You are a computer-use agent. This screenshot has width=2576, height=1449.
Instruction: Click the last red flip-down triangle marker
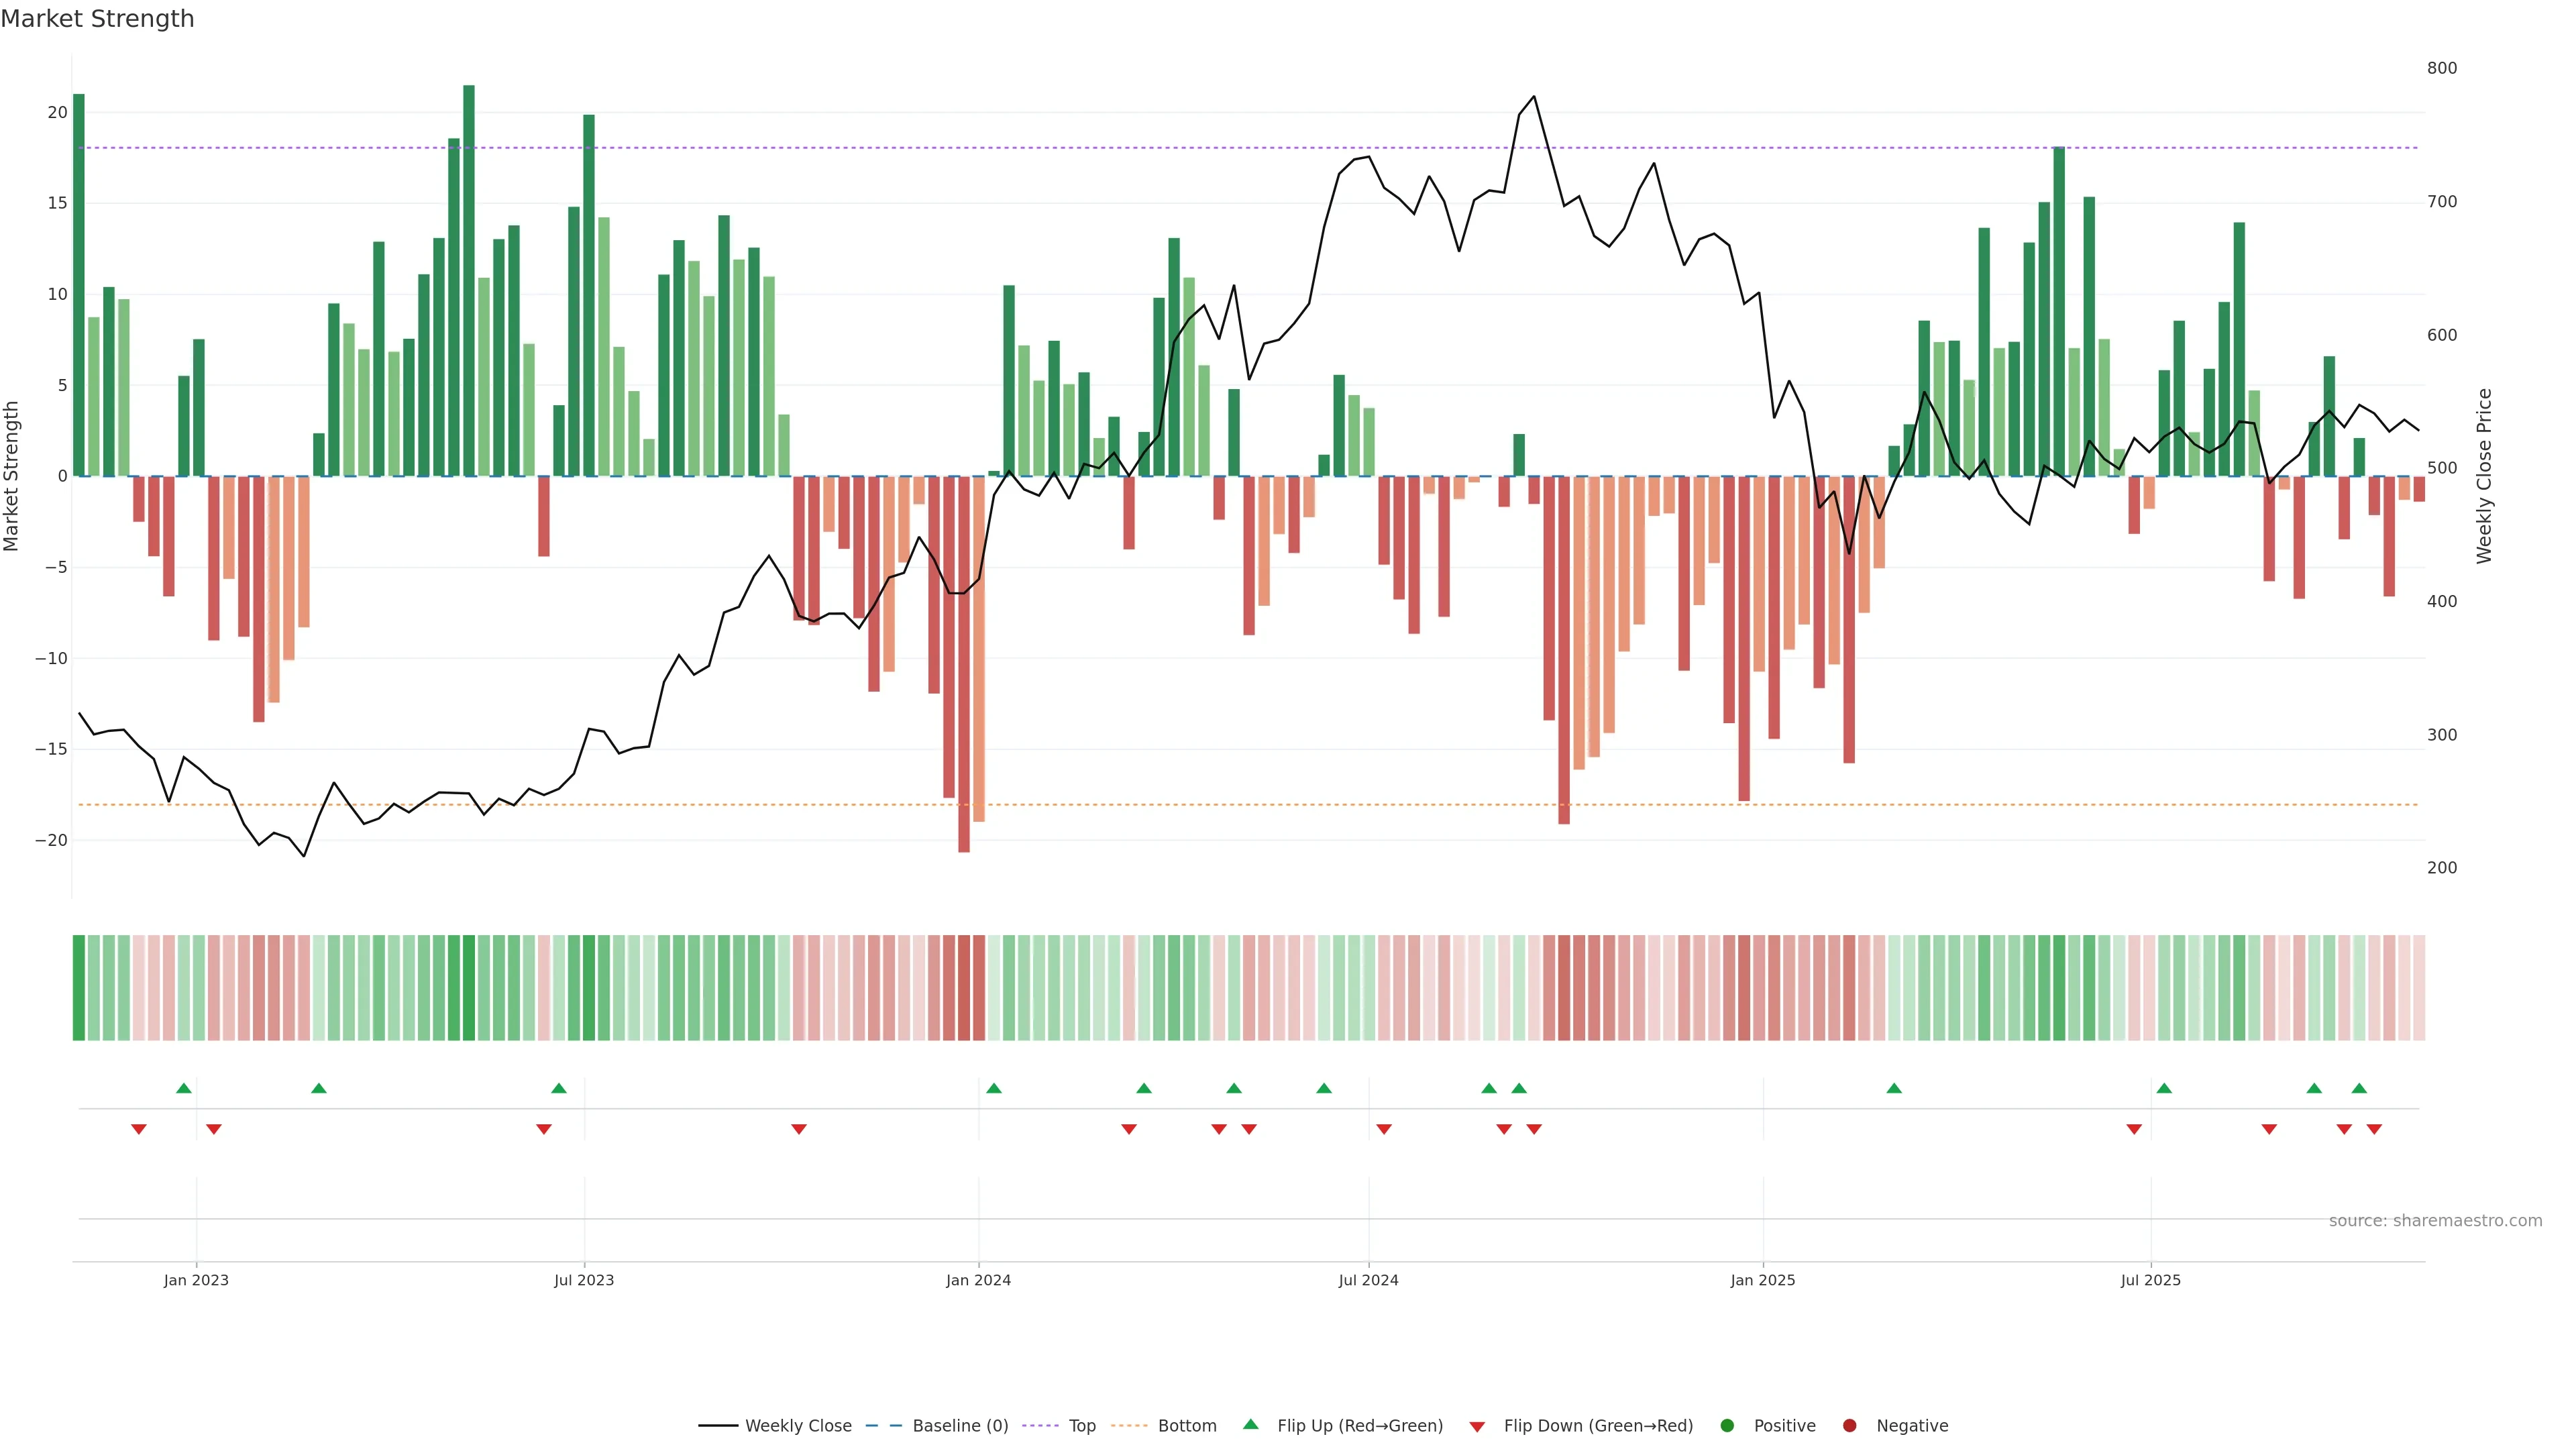(2374, 1129)
